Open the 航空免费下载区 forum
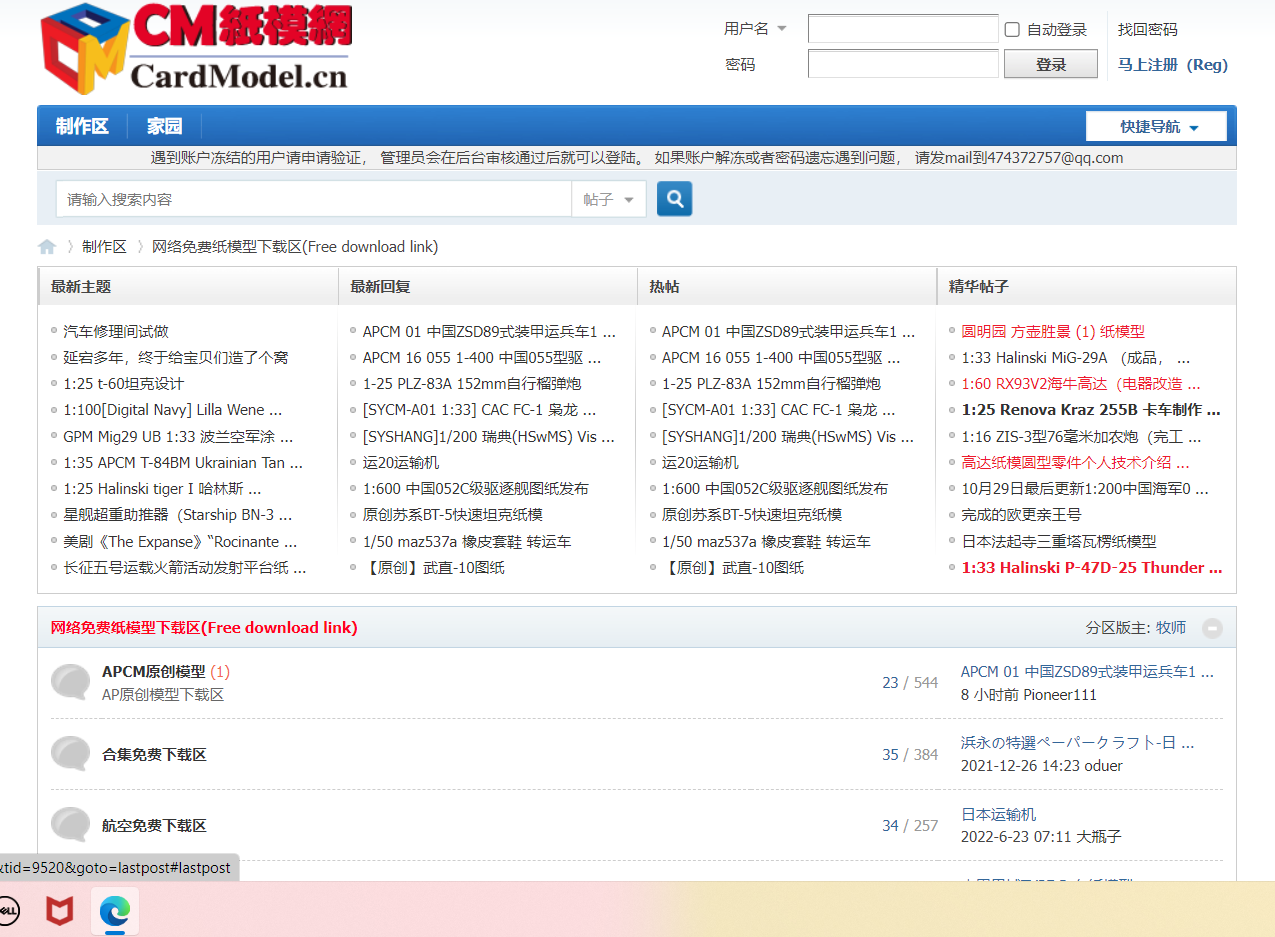The width and height of the screenshot is (1275, 937). [x=154, y=825]
